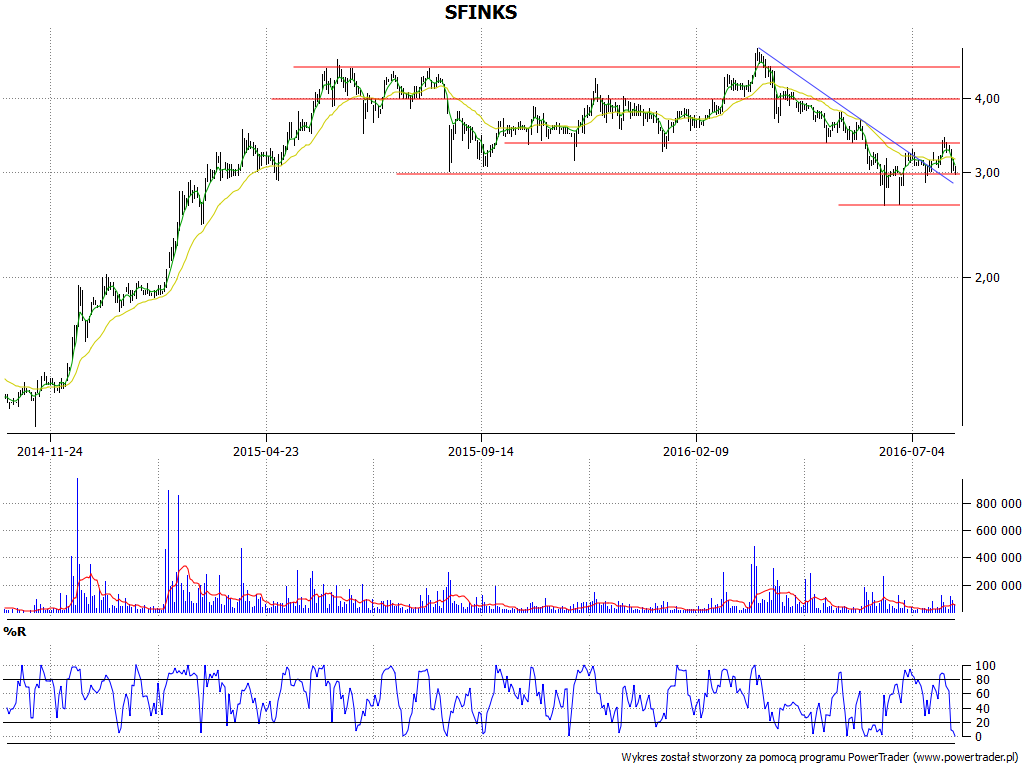Select the blue descending trend line
Screen dimensions: 1024x768
click(x=856, y=116)
